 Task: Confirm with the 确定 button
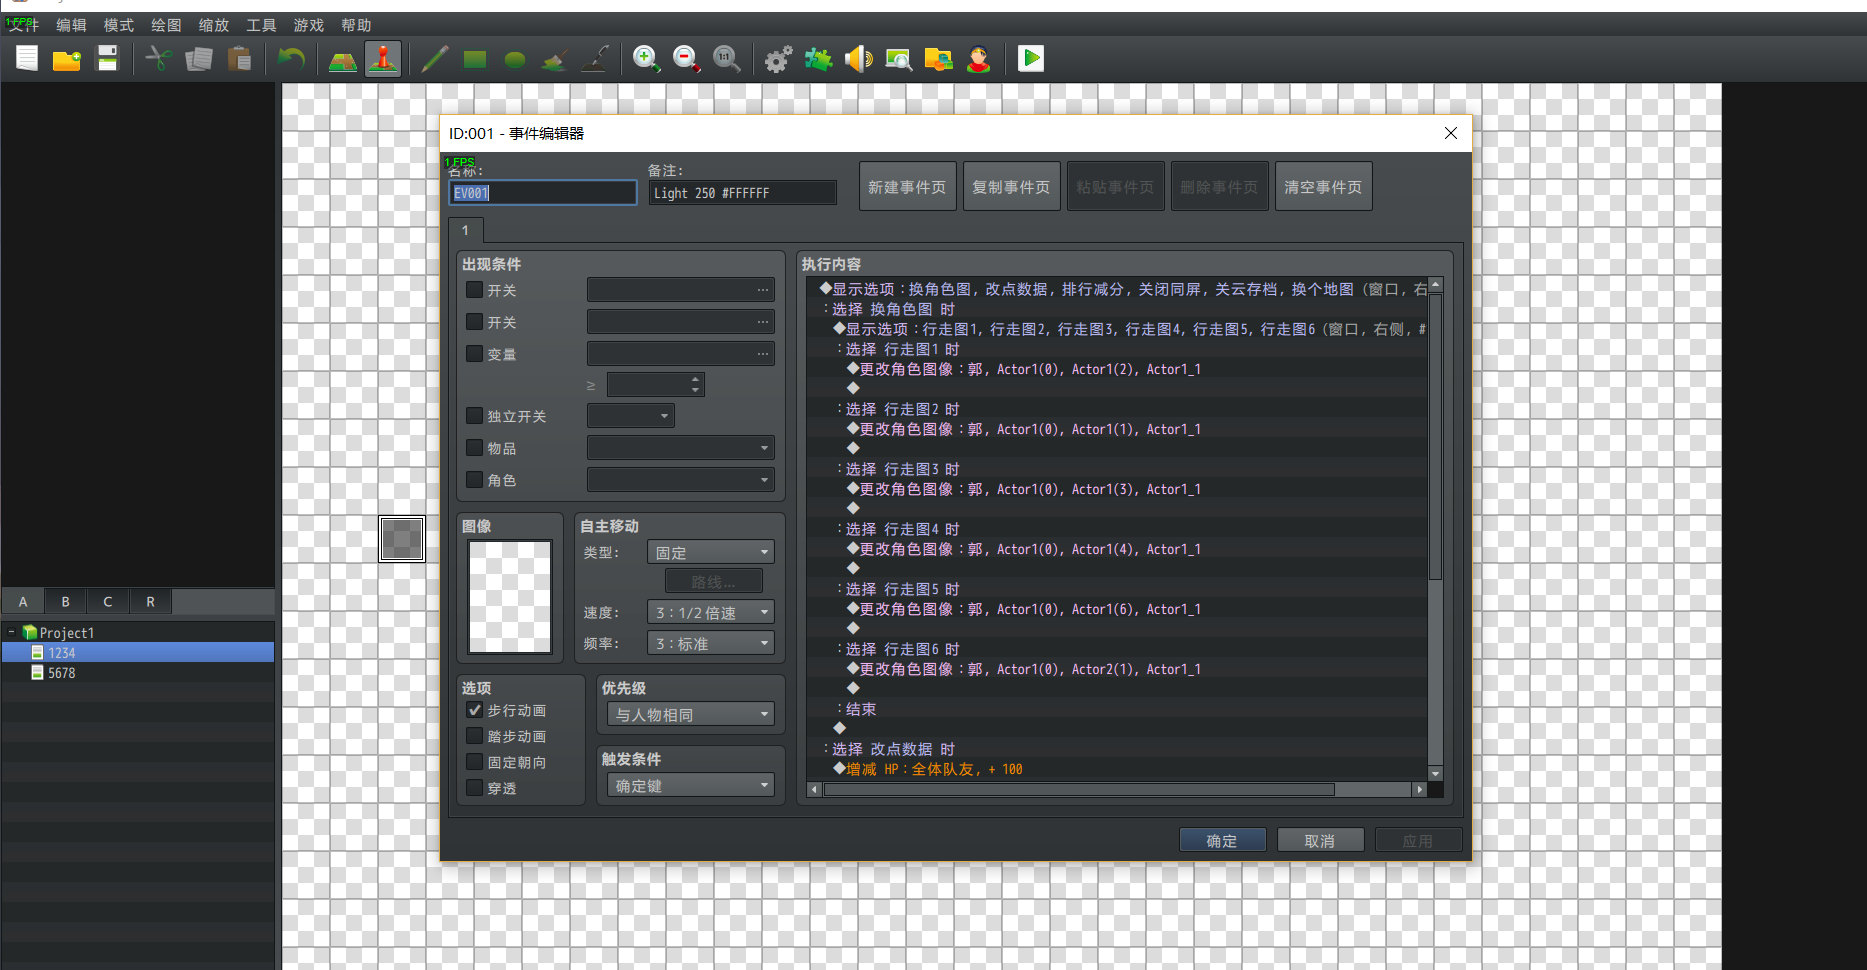[x=1222, y=840]
